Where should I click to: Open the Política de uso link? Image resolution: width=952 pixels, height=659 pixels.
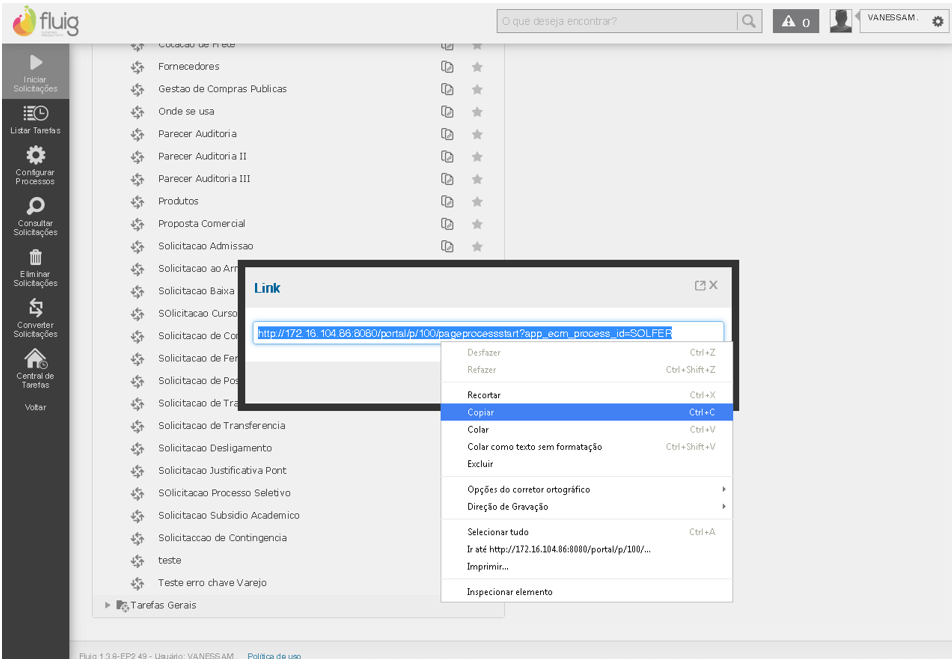coord(274,656)
